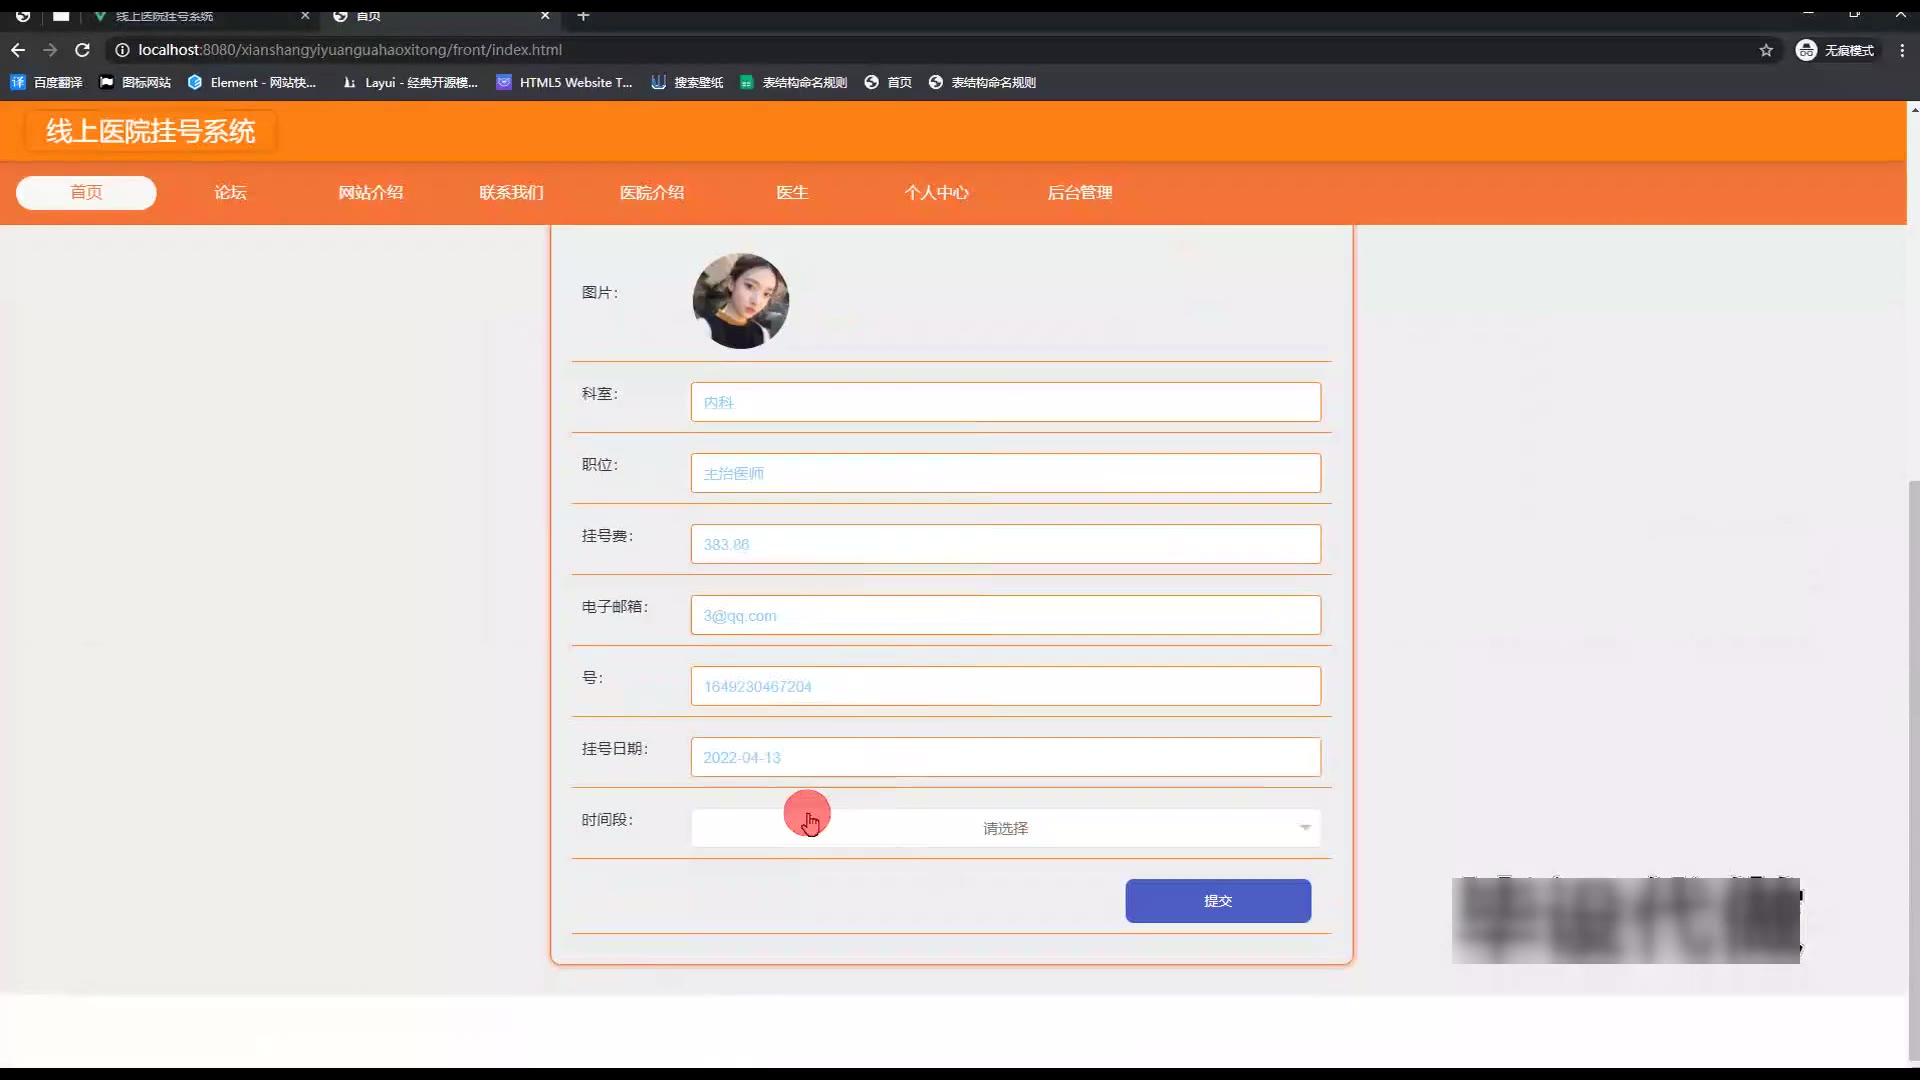Select the 医生 navigation item
The width and height of the screenshot is (1920, 1080).
point(792,193)
